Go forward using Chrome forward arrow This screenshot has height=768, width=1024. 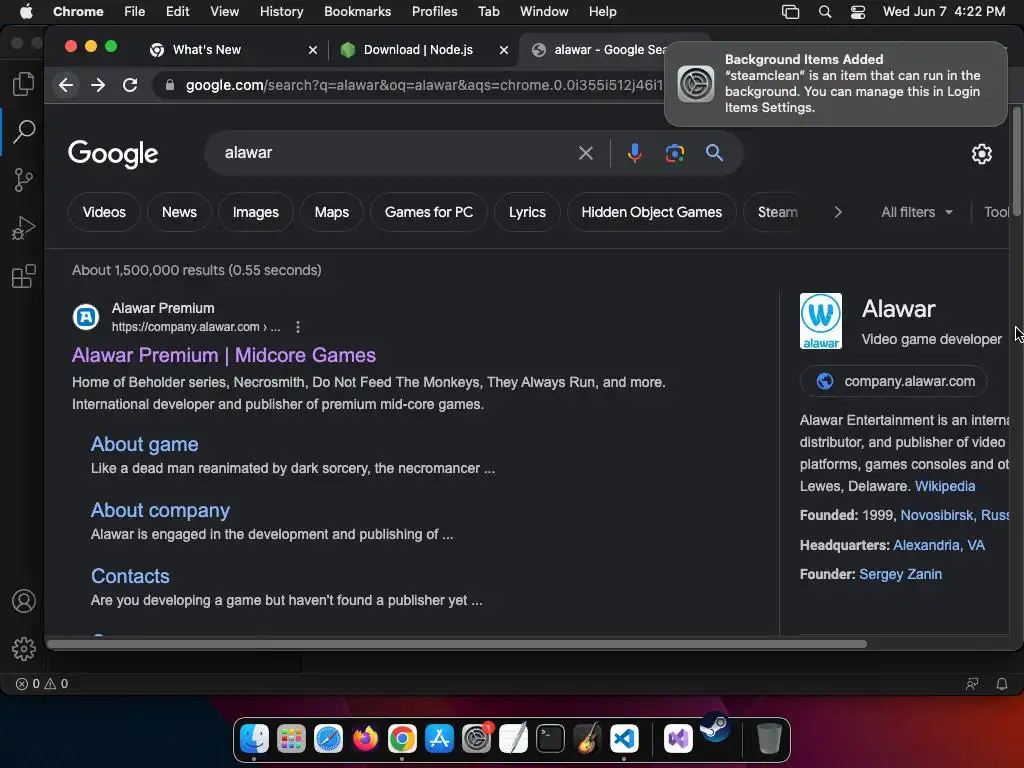pyautogui.click(x=98, y=85)
